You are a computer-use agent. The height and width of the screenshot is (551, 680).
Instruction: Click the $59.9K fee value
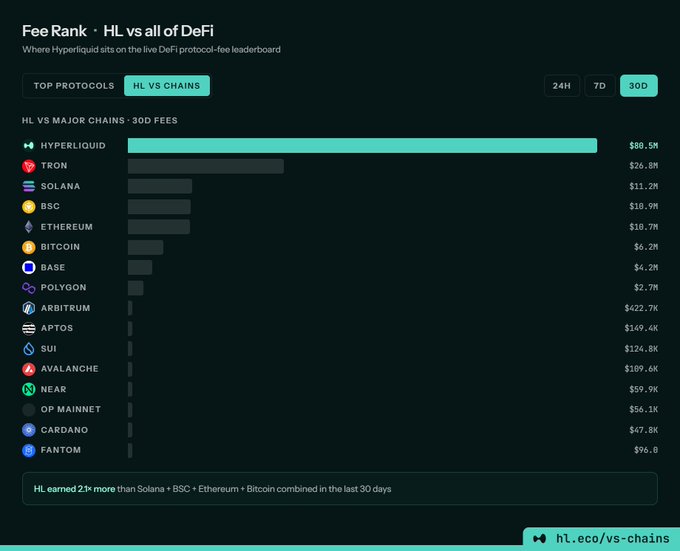click(644, 389)
